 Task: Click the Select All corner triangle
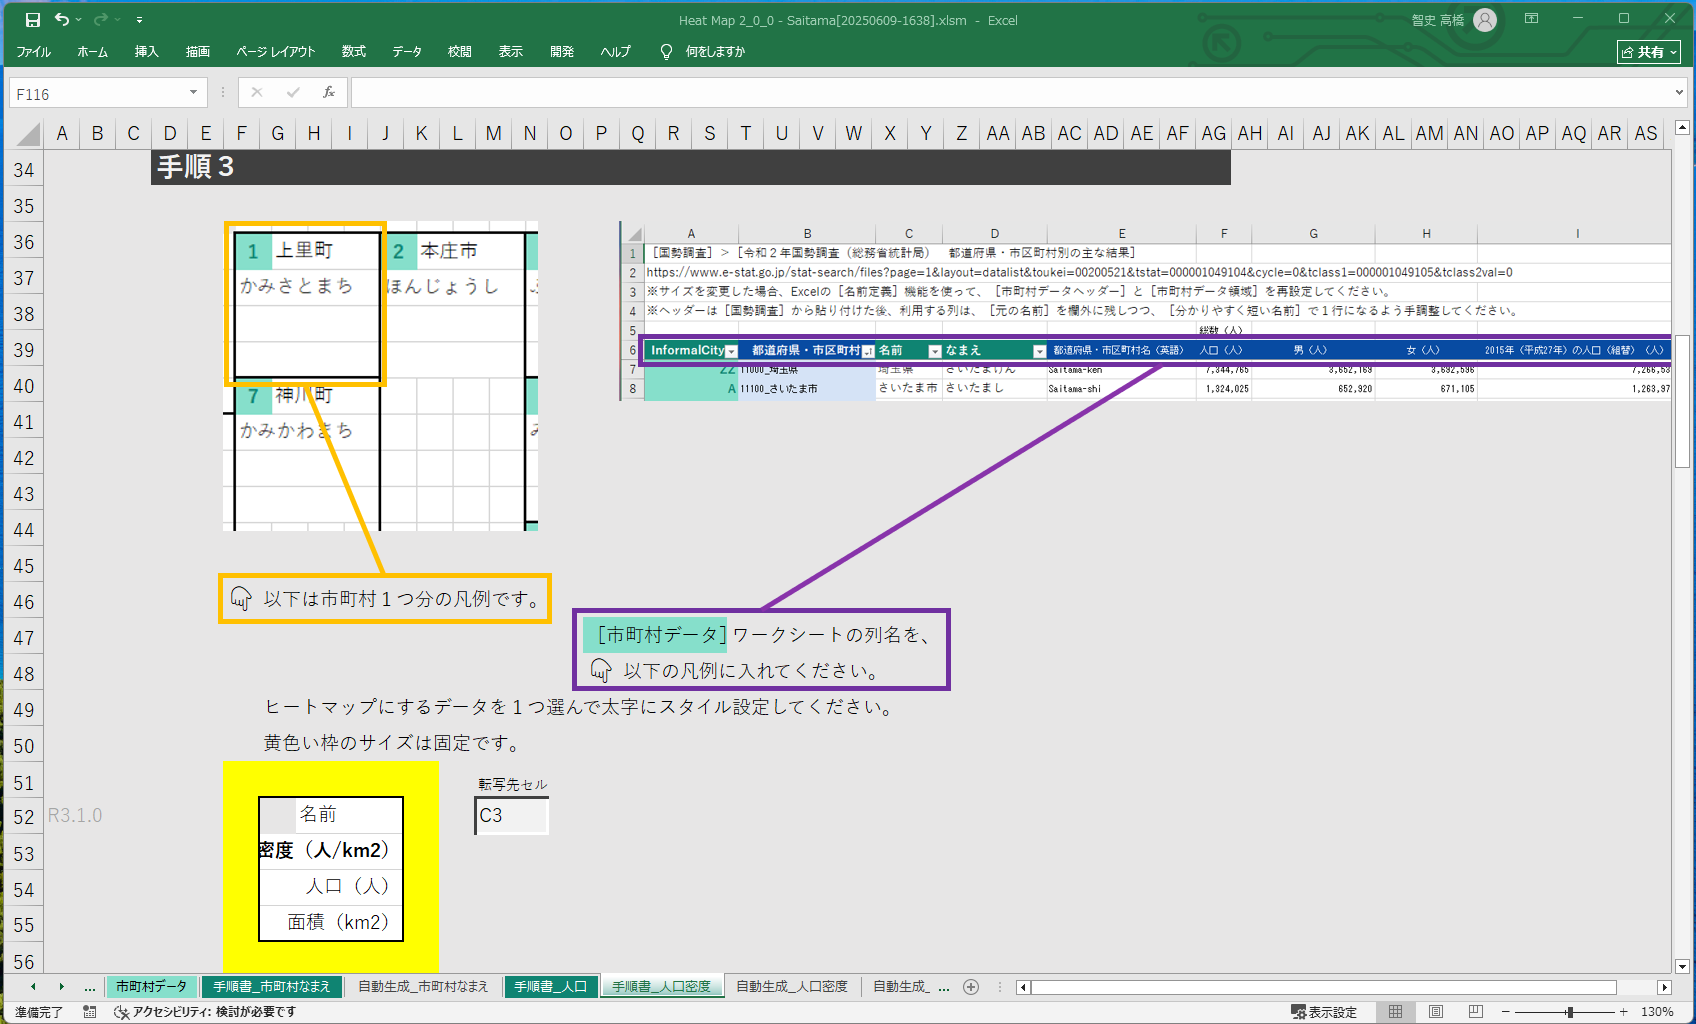pyautogui.click(x=27, y=134)
